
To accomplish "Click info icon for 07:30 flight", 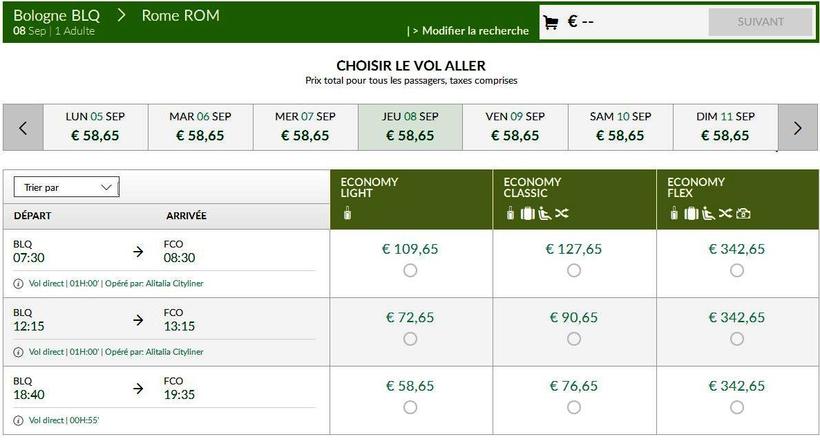I will 19,284.
